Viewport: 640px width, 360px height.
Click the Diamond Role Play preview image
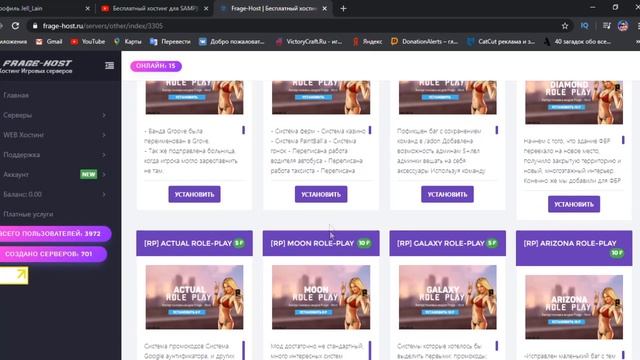[x=574, y=102]
